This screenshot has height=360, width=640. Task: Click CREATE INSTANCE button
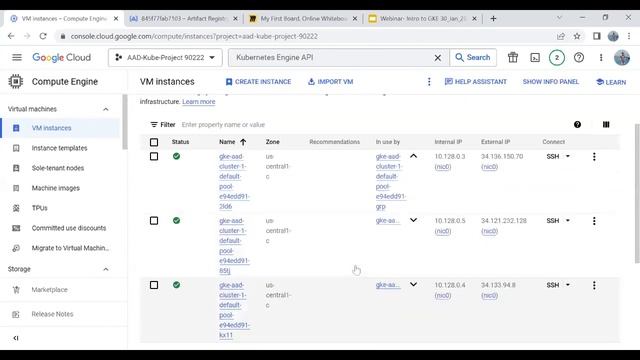[258, 82]
